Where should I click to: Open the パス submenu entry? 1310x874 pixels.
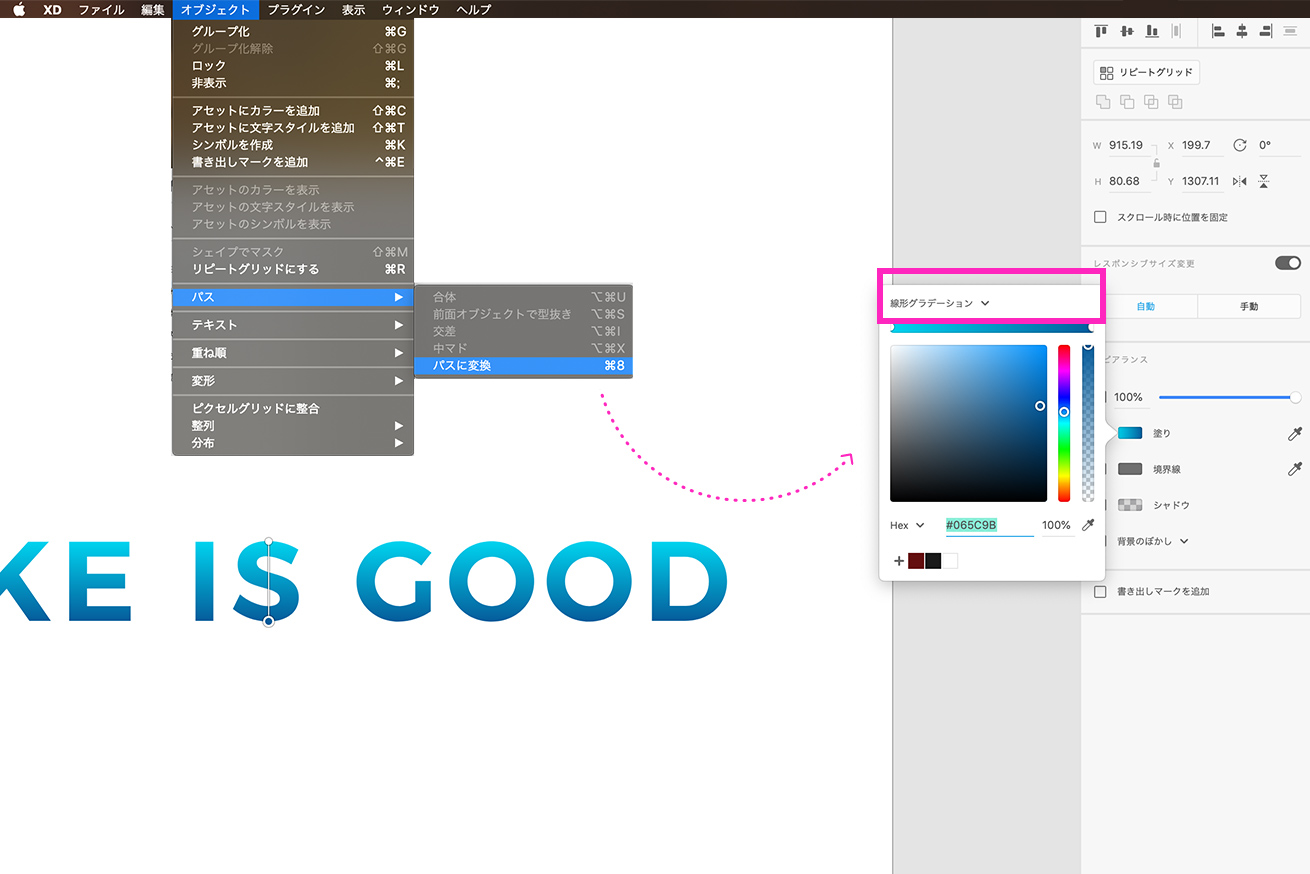[x=293, y=297]
